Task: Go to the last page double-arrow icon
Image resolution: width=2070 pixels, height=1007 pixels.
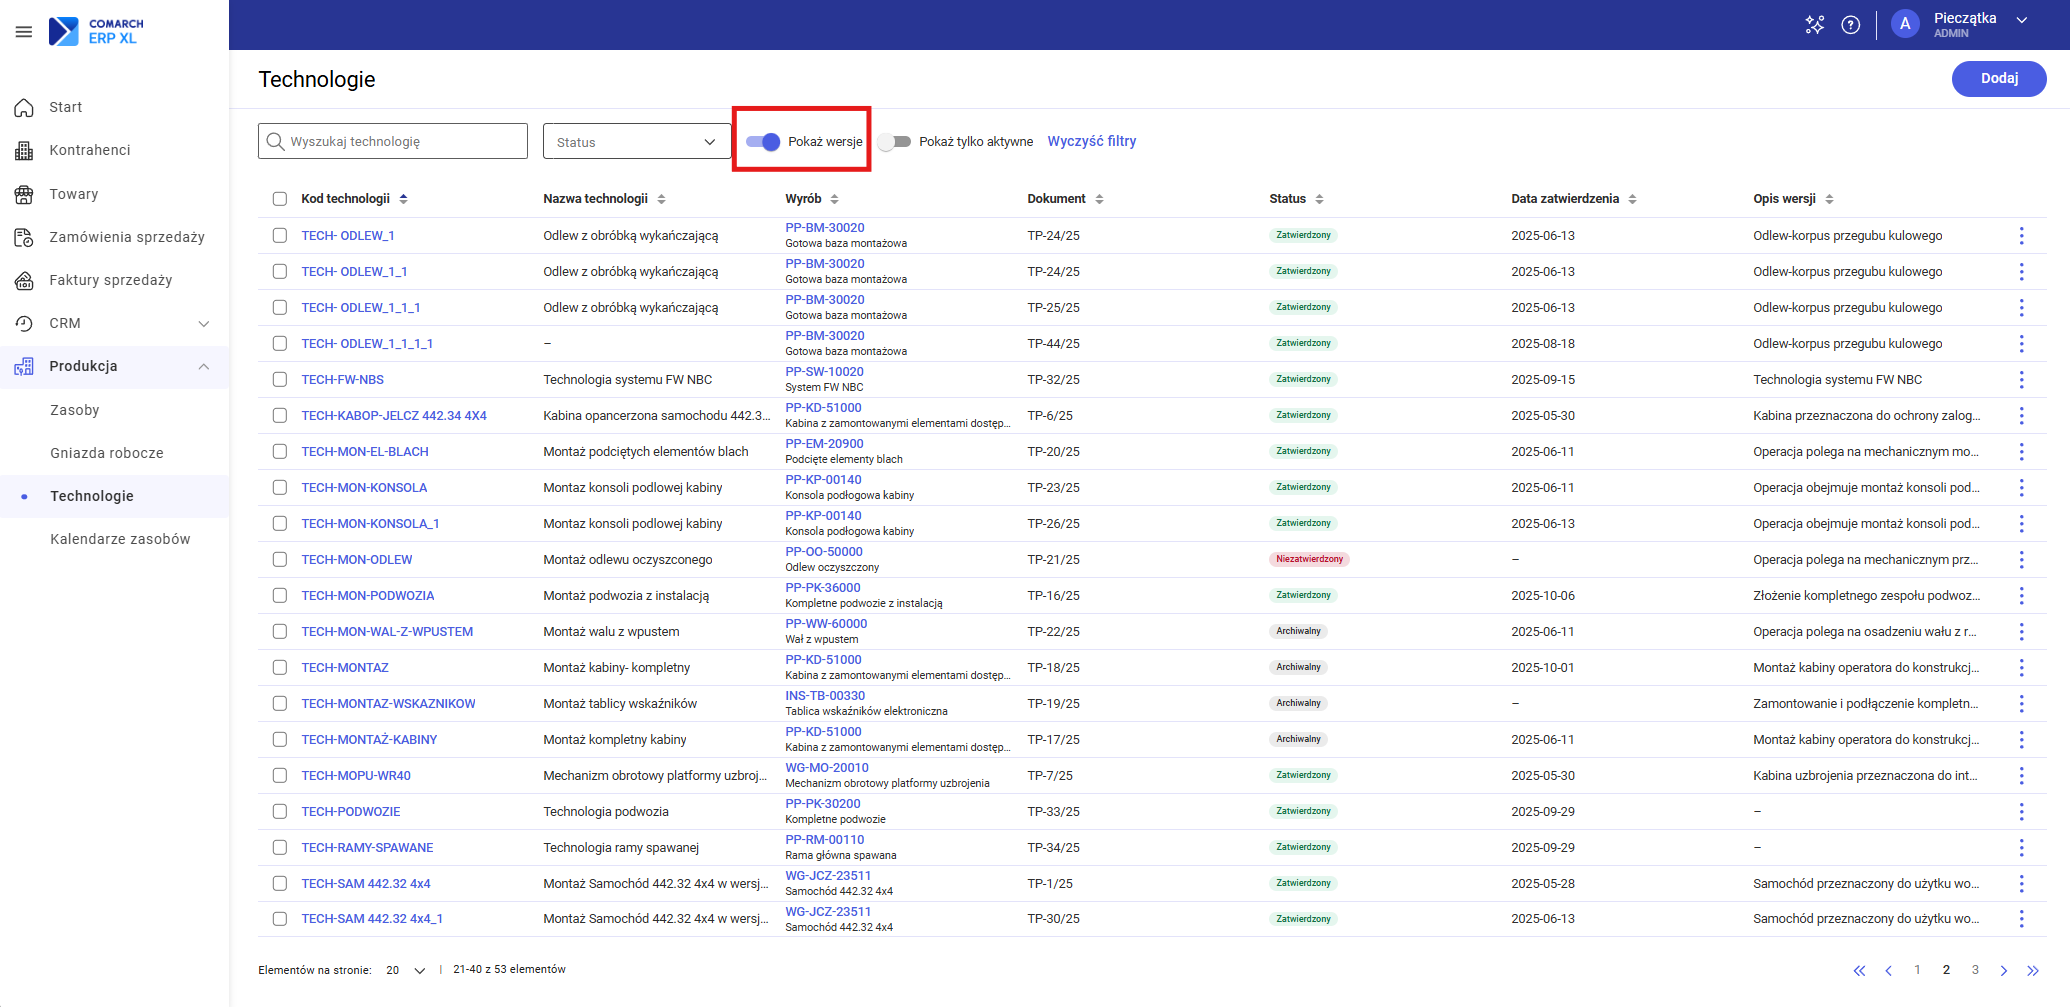Action: coord(2032,970)
